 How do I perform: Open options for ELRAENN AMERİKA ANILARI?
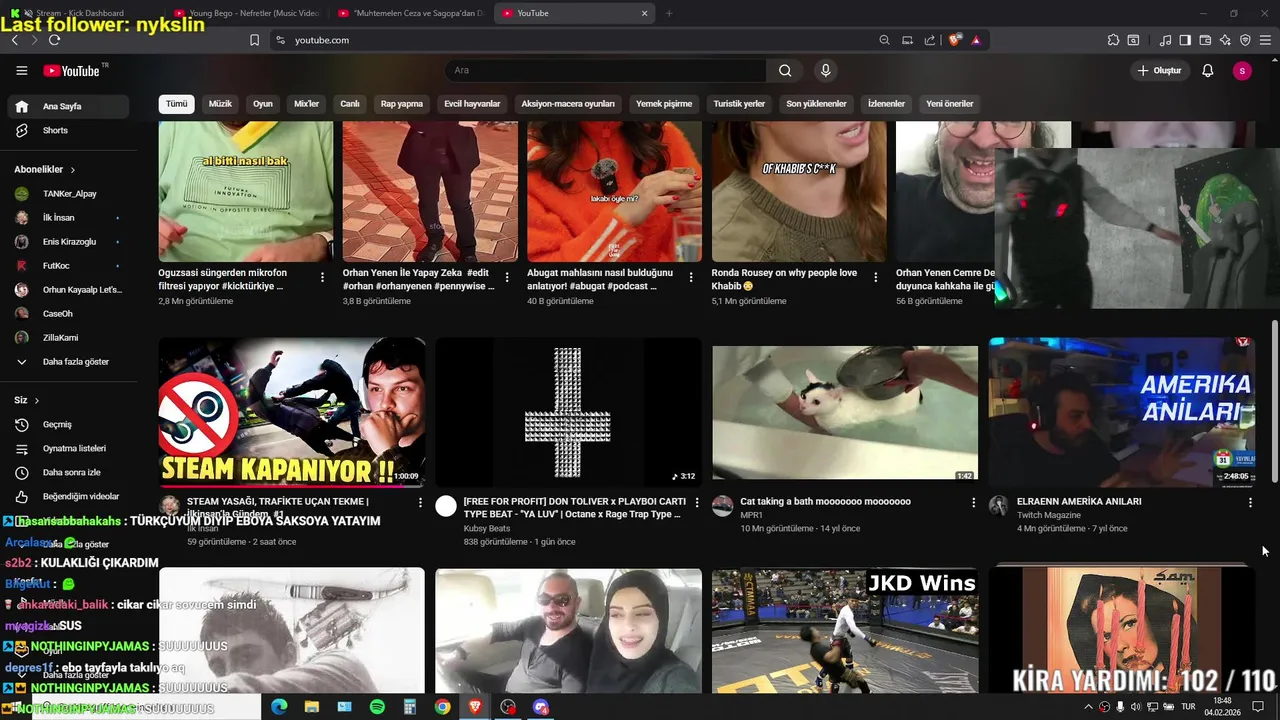(x=1250, y=503)
